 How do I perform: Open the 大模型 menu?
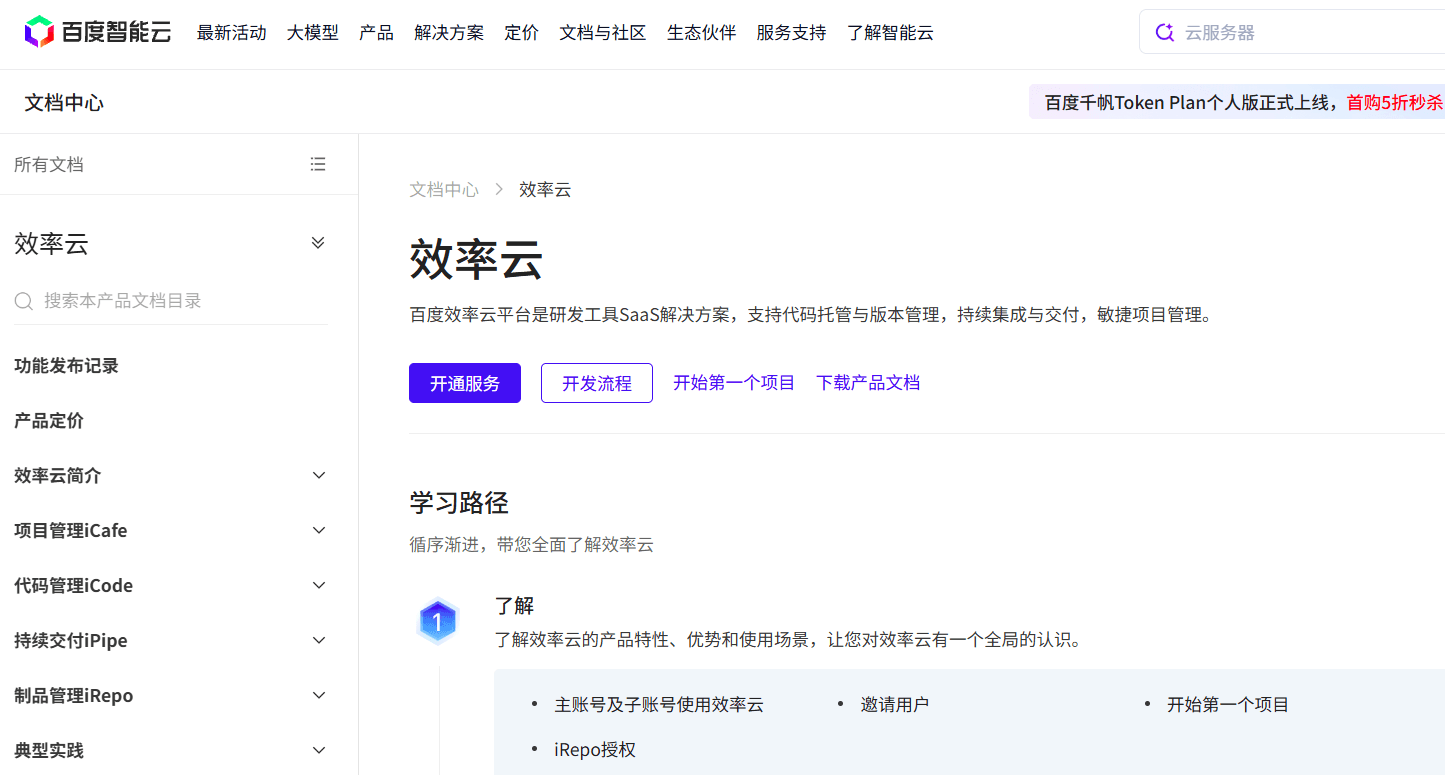(x=313, y=33)
